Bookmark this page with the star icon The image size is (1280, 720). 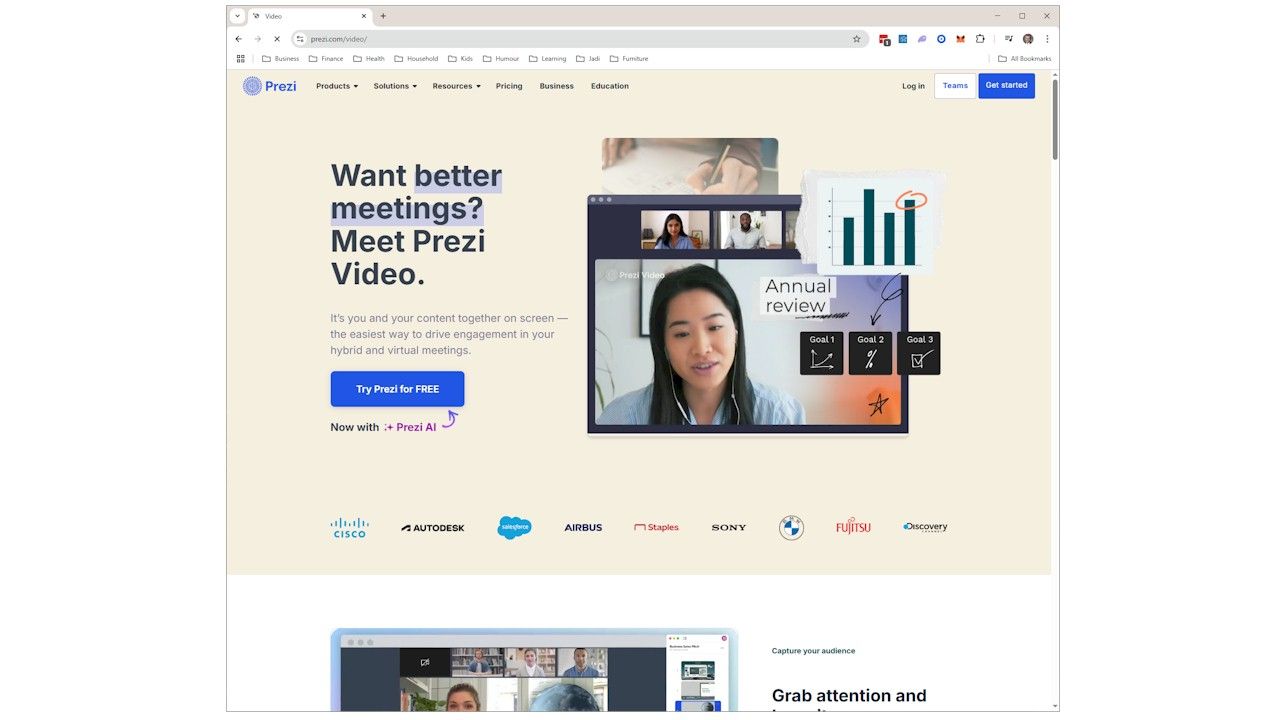point(856,39)
